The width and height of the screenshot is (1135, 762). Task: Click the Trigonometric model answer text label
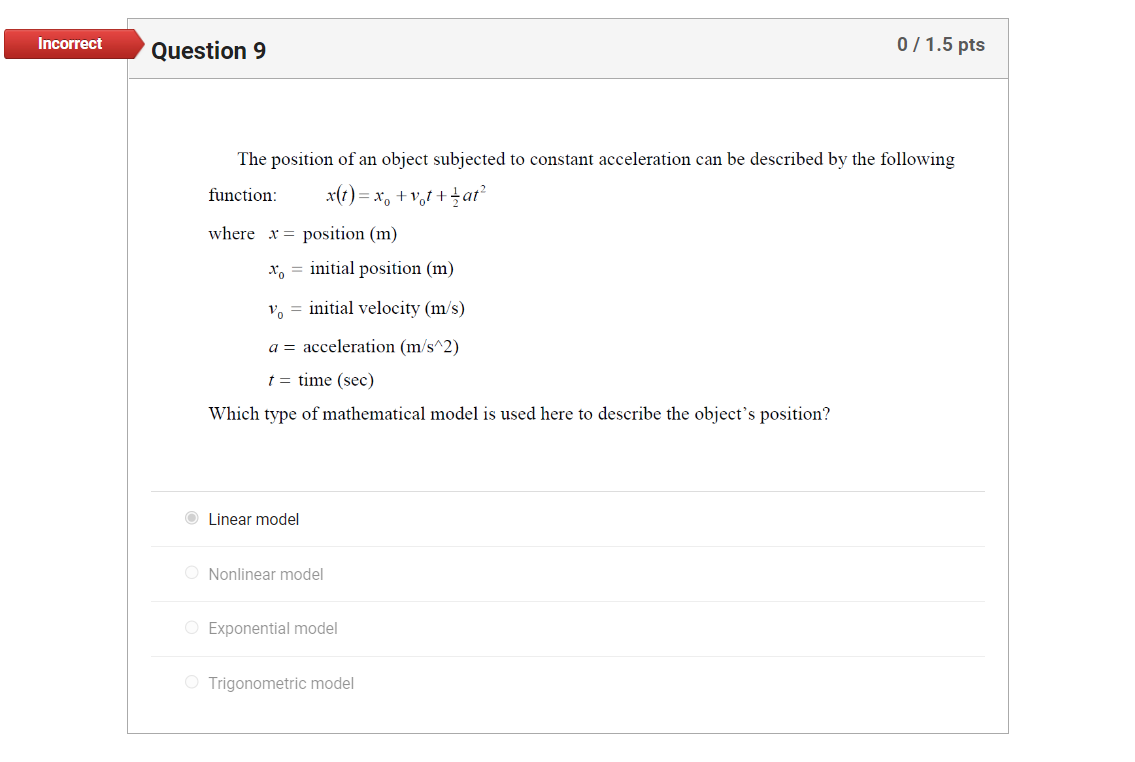(281, 683)
